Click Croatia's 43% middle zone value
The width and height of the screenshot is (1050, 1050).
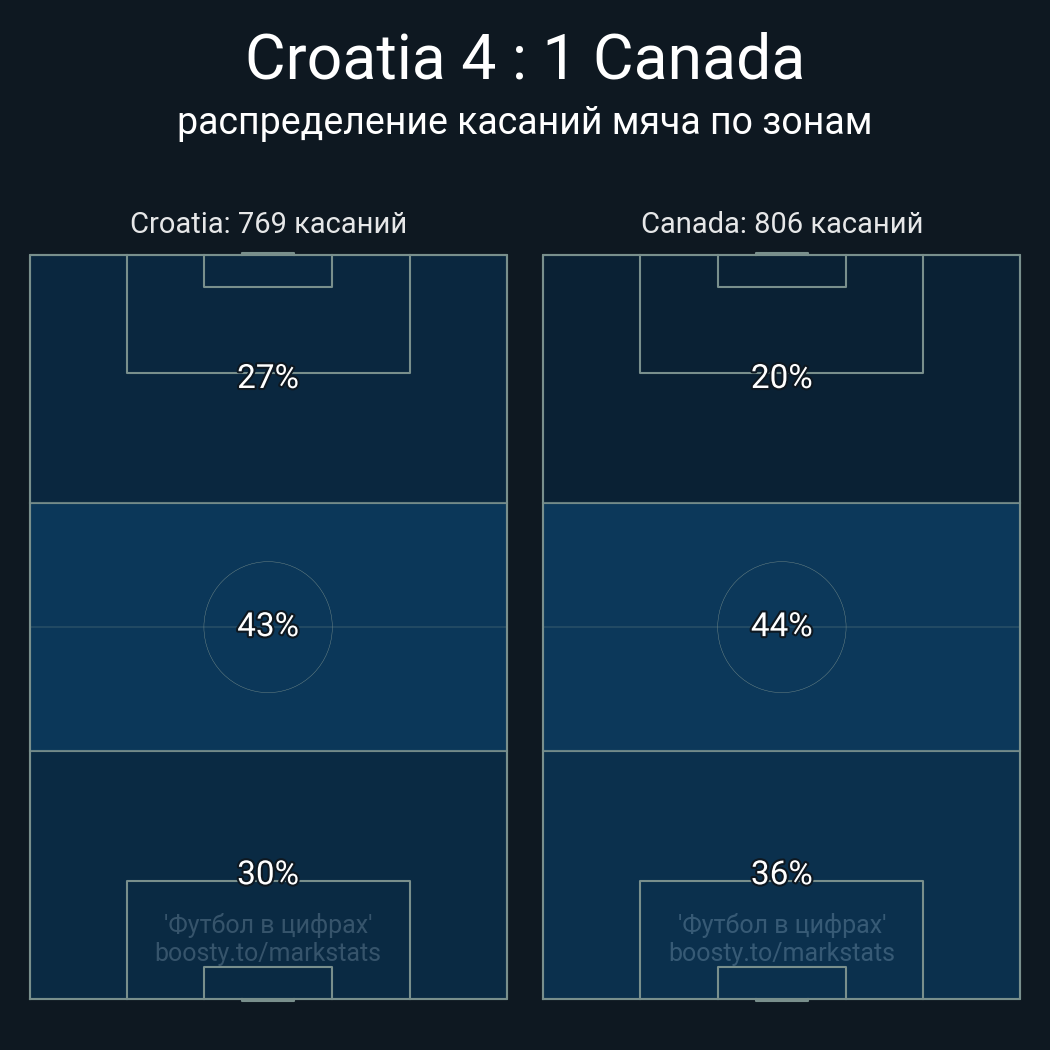coord(268,625)
